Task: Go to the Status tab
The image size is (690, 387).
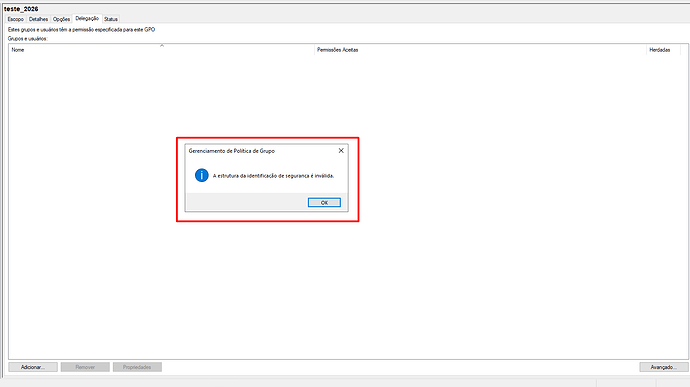Action: click(x=111, y=19)
